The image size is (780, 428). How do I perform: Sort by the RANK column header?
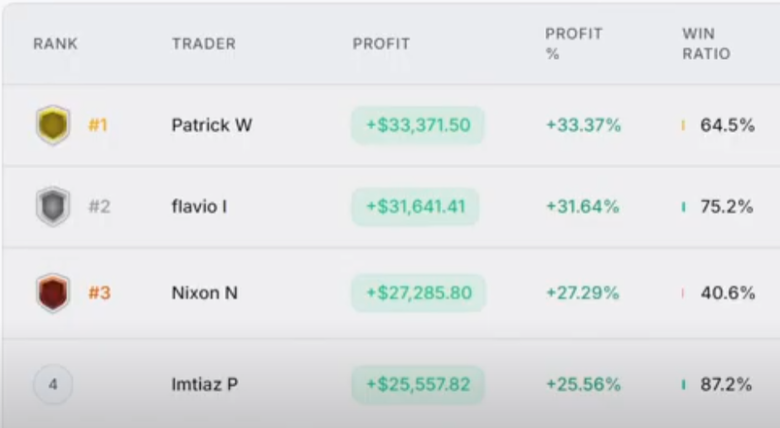coord(55,44)
